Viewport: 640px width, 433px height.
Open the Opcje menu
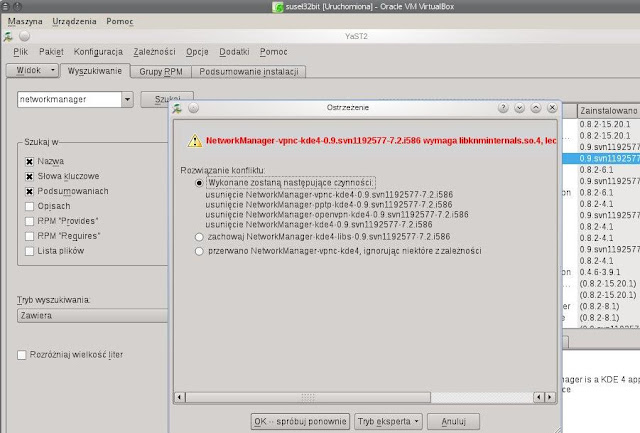click(x=197, y=52)
